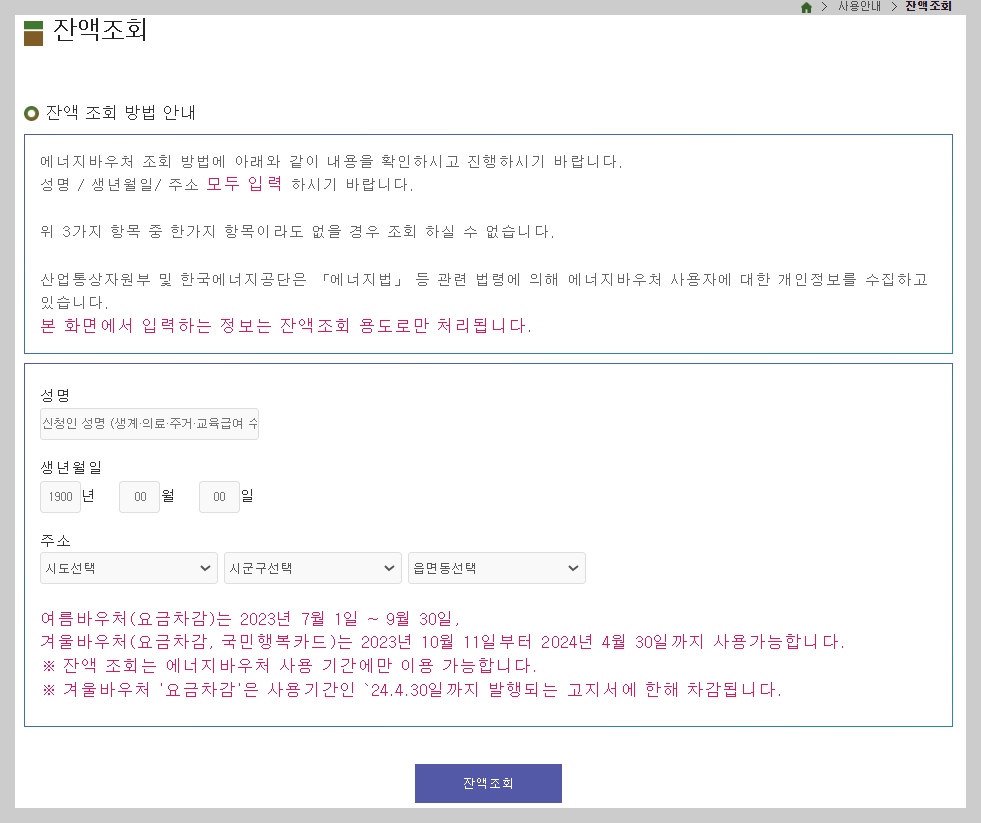Click the circular bullet icon next to 잔액 조회 방법 안내
The height and width of the screenshot is (823, 981).
click(x=29, y=113)
